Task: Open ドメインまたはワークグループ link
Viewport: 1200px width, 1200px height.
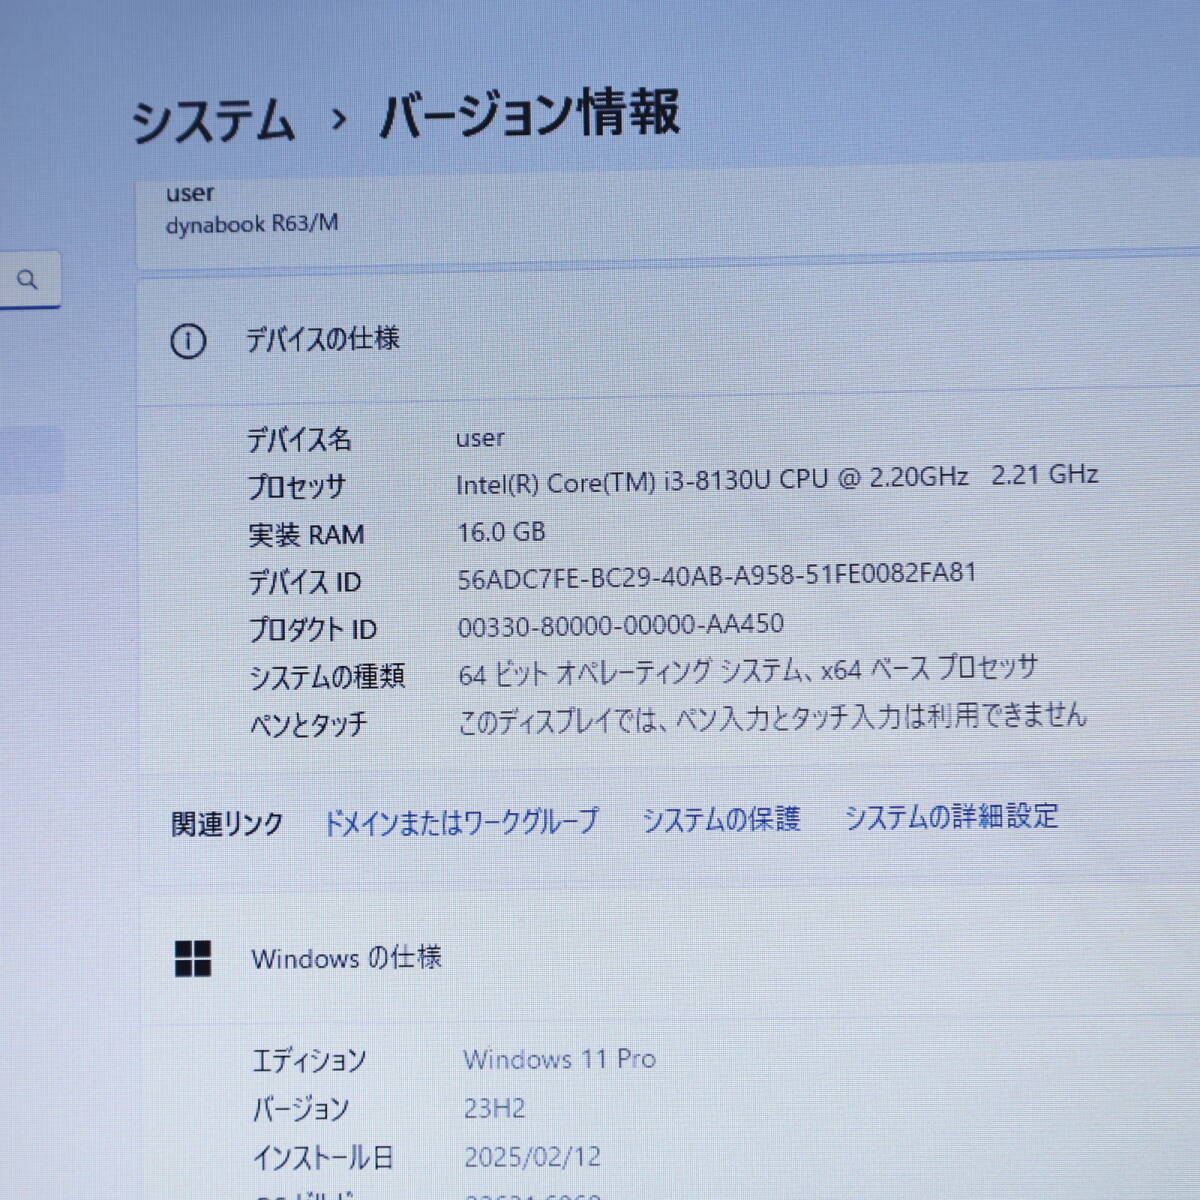Action: (461, 822)
